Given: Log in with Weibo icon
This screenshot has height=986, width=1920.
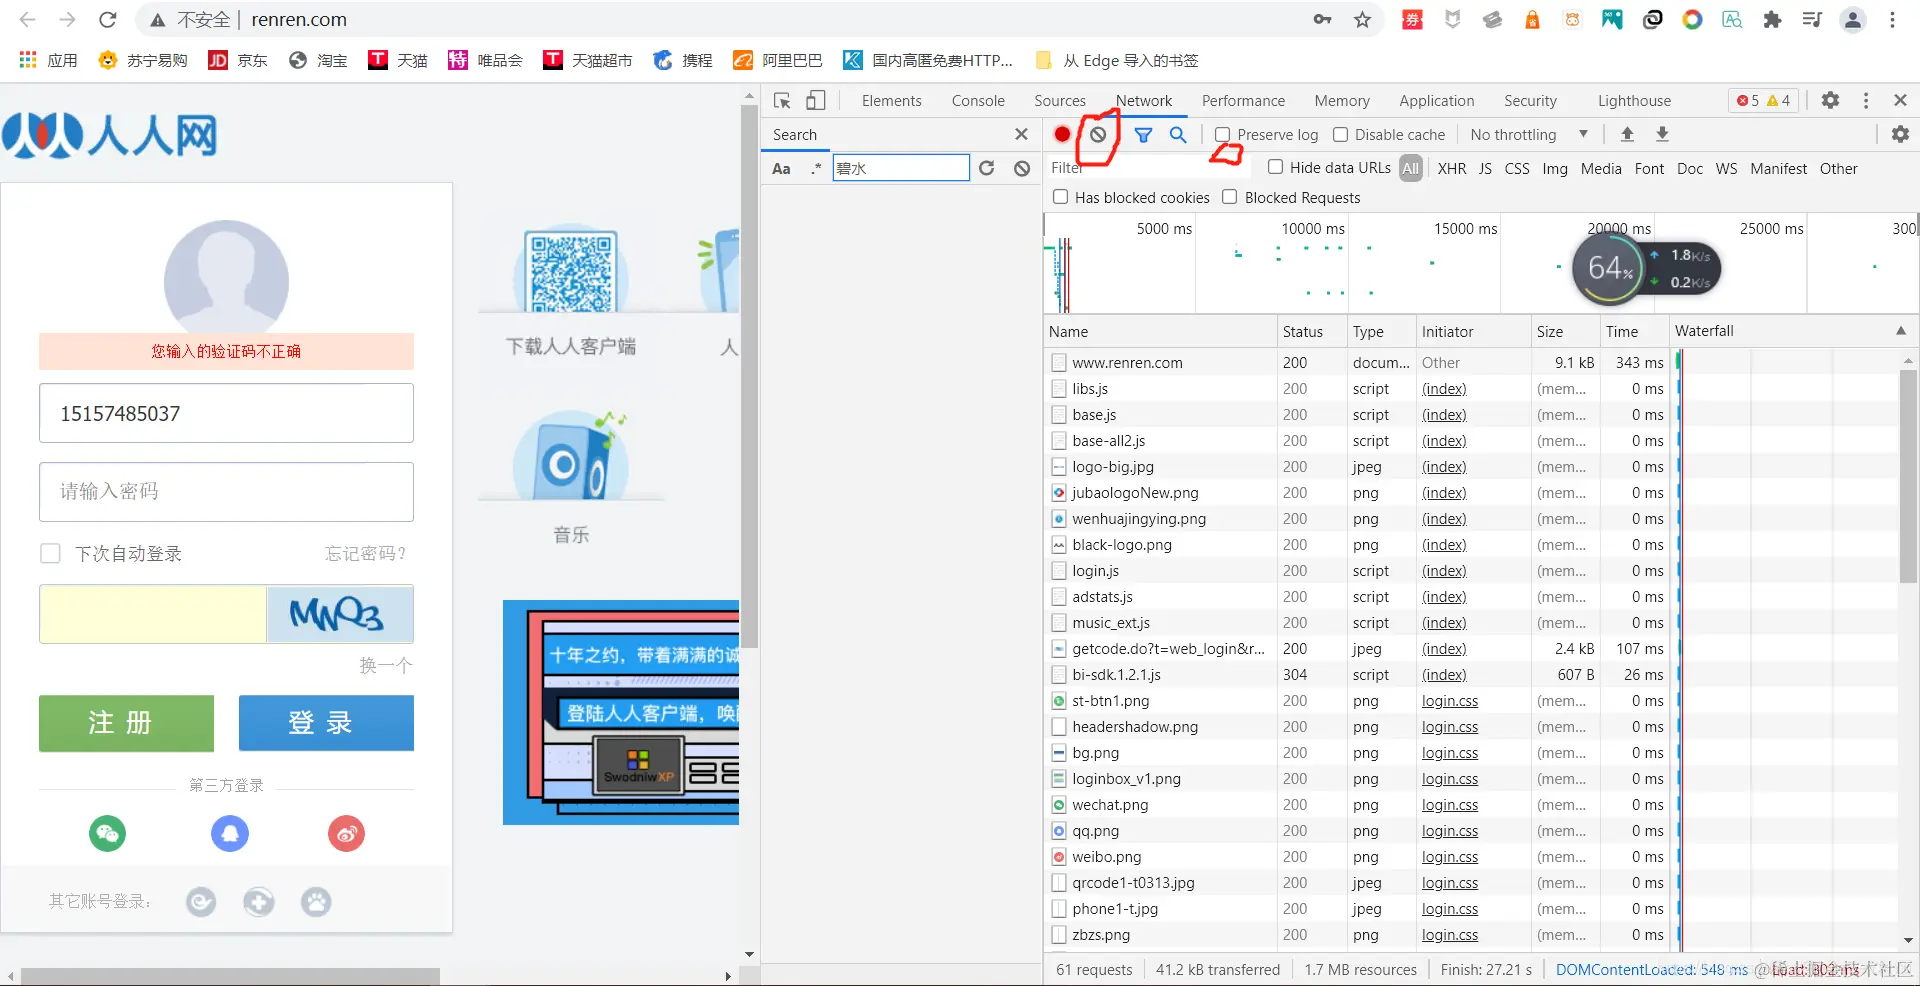Looking at the screenshot, I should pos(346,833).
